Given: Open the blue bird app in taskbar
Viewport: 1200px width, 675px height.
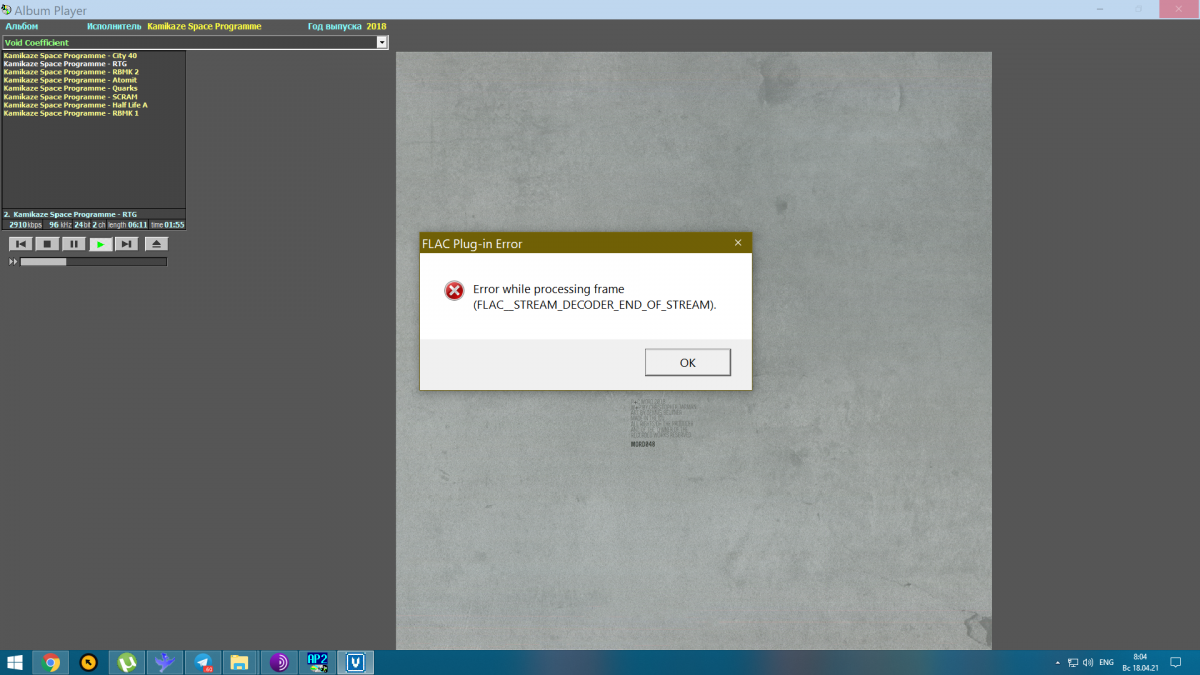Looking at the screenshot, I should point(165,662).
